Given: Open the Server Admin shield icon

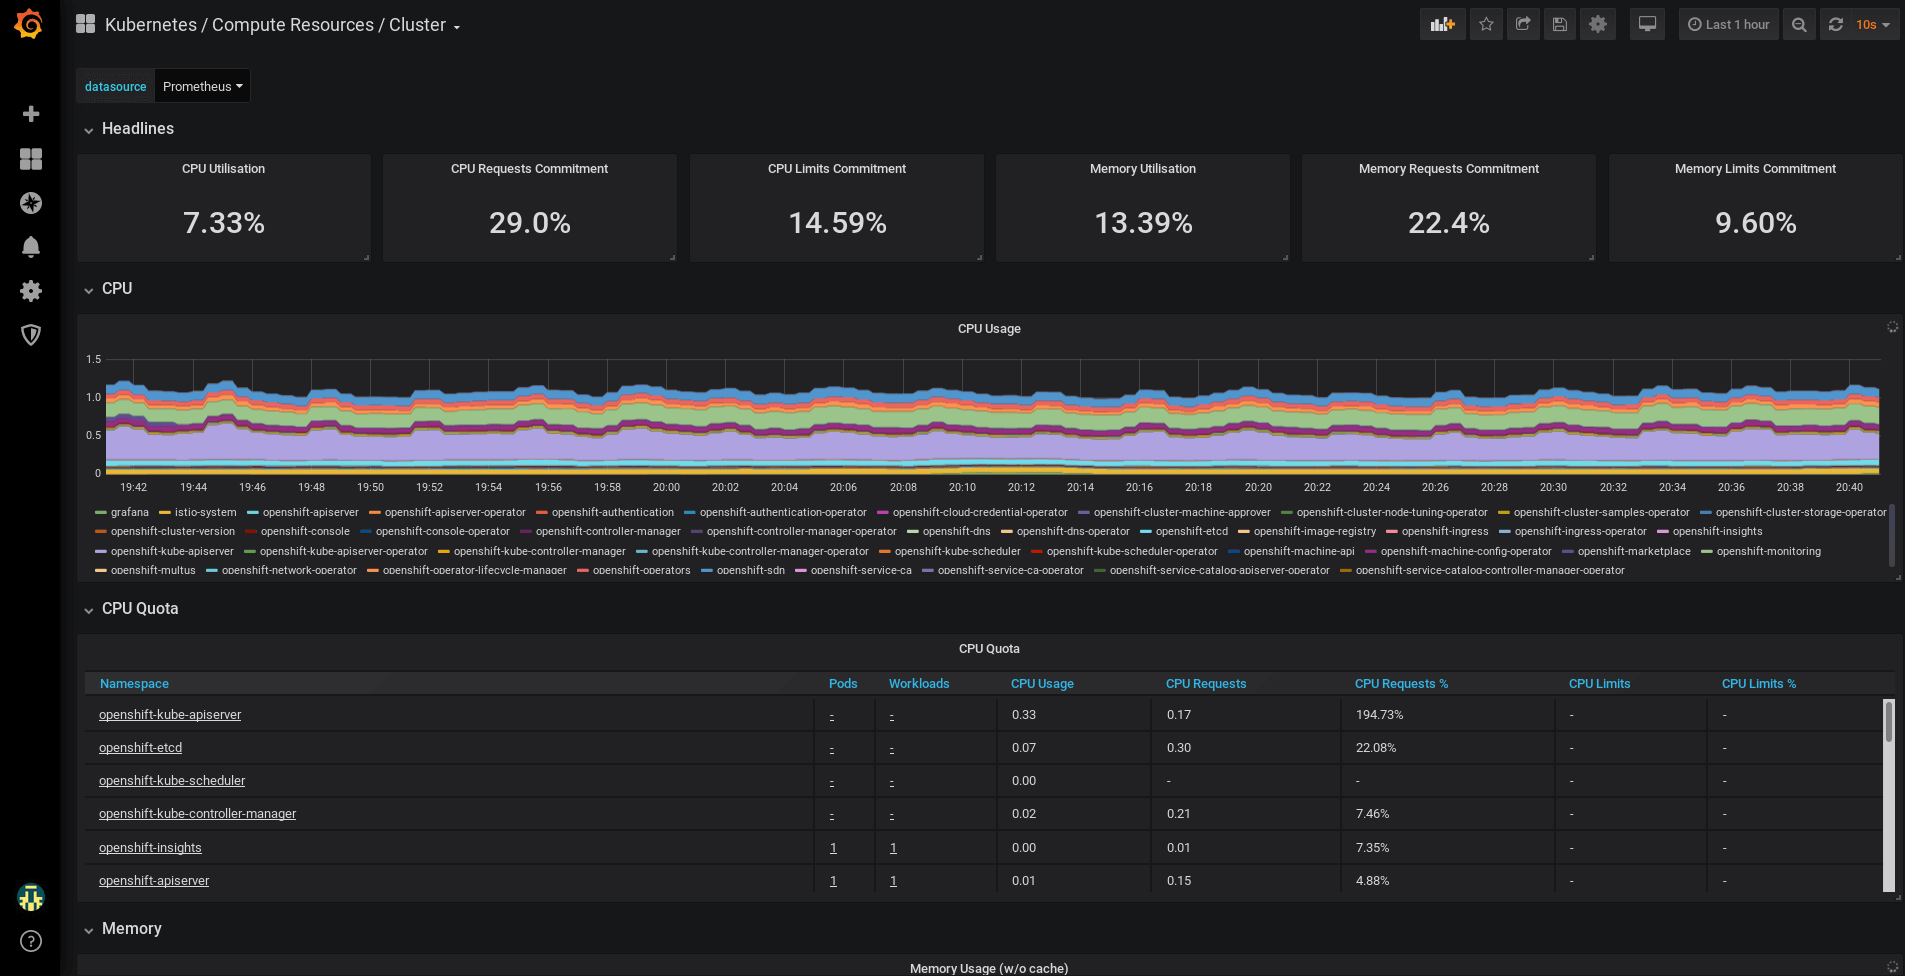Looking at the screenshot, I should pyautogui.click(x=31, y=335).
